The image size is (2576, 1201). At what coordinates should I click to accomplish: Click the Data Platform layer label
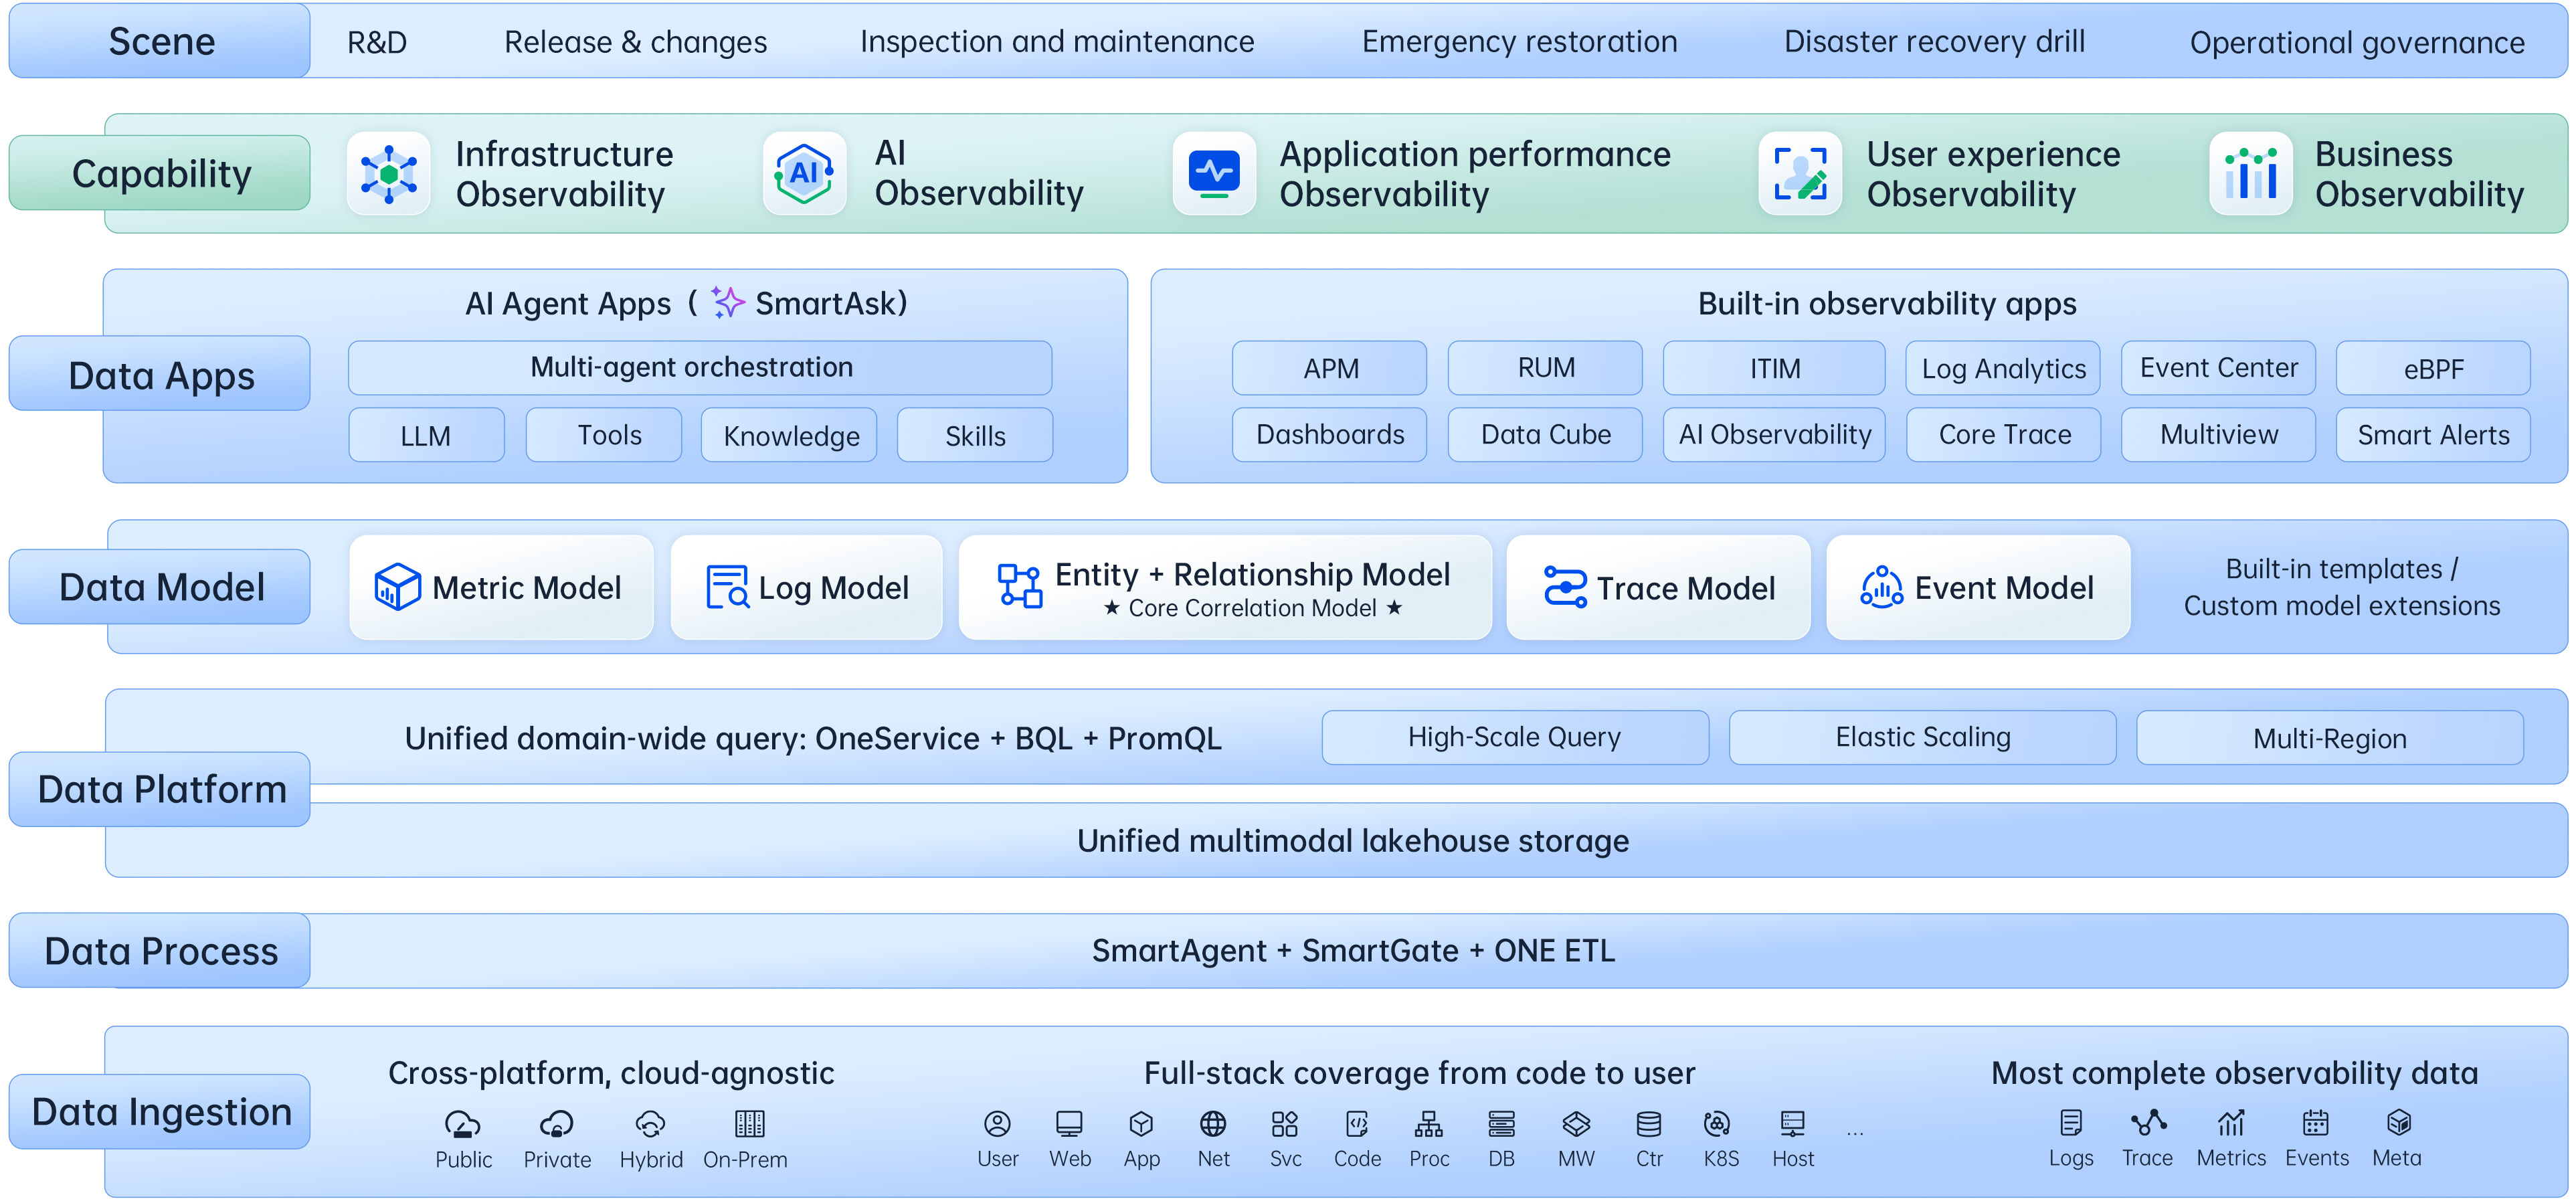coord(160,789)
